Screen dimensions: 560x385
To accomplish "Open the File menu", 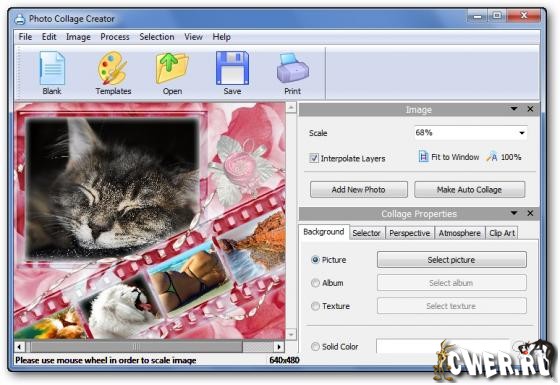I will [25, 37].
